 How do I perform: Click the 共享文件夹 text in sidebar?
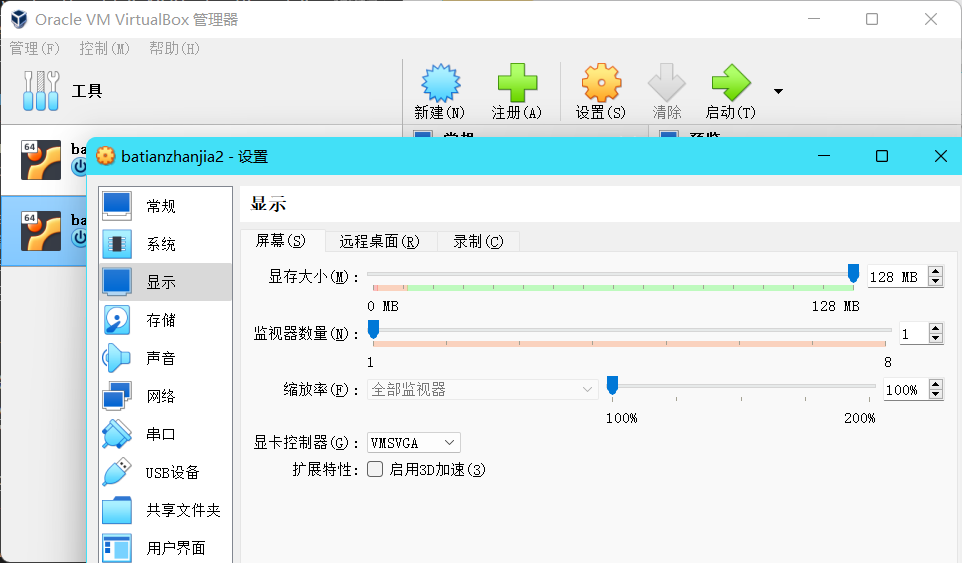coord(183,511)
